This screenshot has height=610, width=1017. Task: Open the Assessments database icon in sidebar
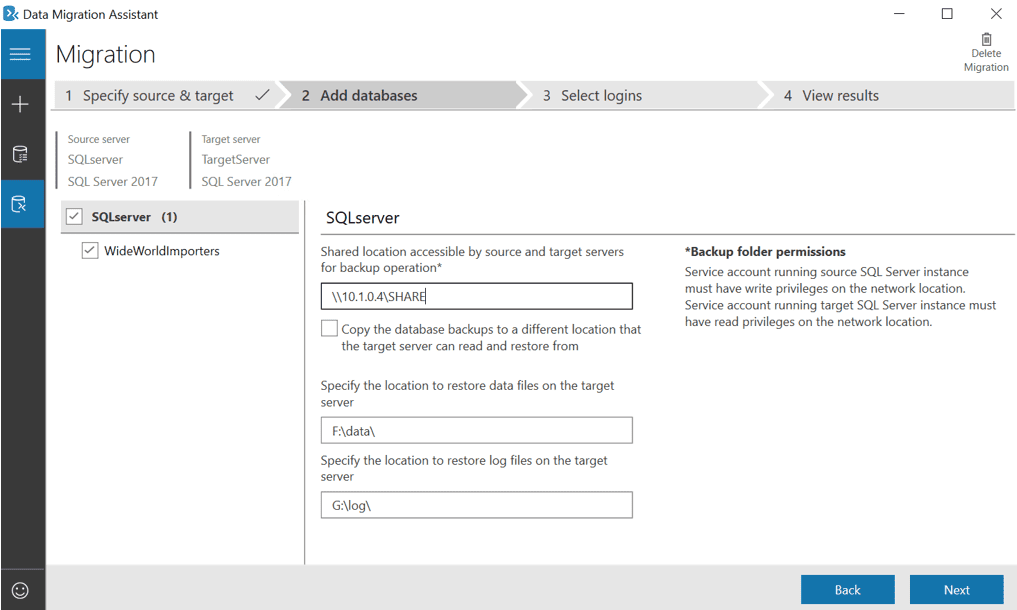(20, 154)
